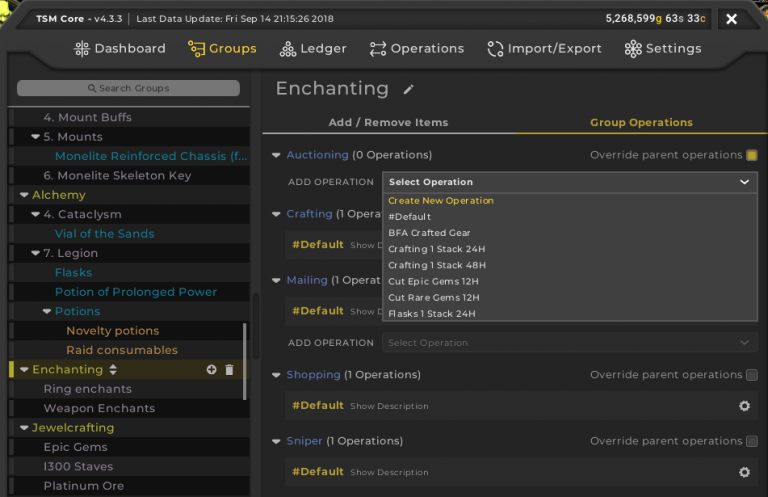
Task: Open Shopping operation gear settings
Action: coord(744,406)
